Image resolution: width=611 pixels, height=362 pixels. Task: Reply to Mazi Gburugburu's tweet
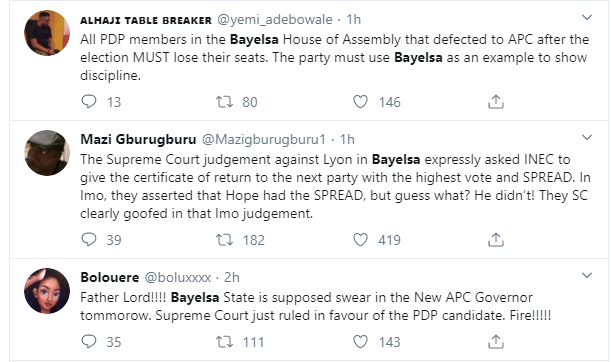(89, 239)
